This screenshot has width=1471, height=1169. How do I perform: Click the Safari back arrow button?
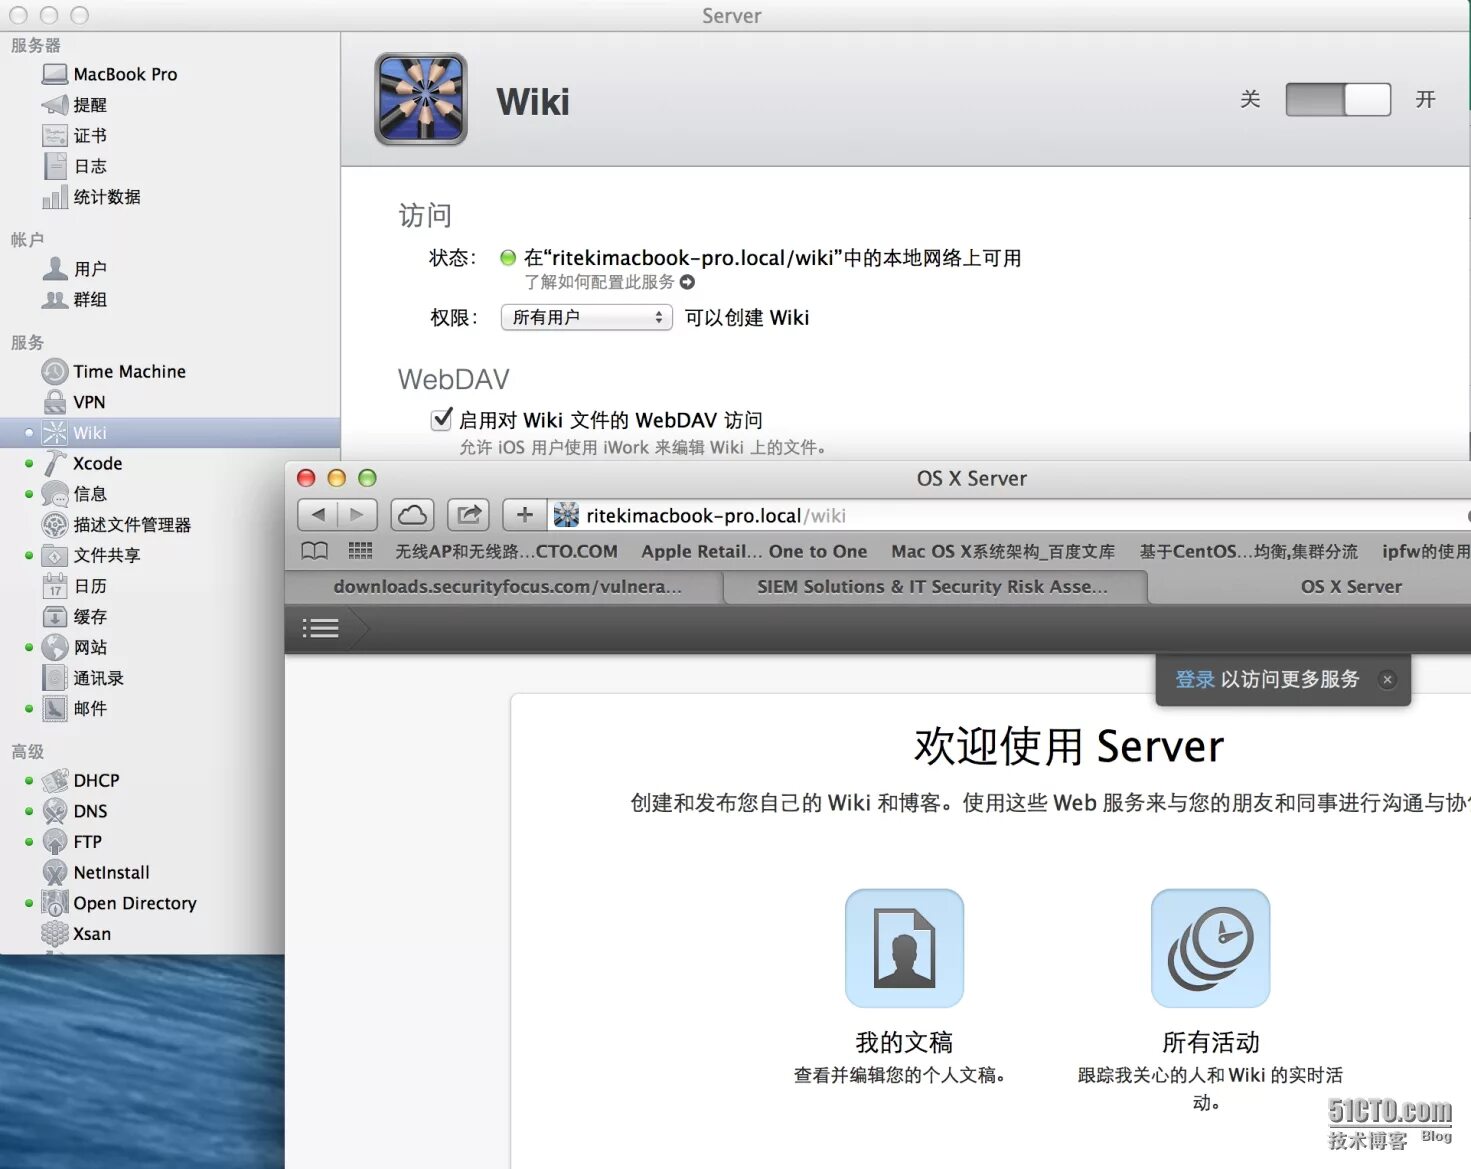pyautogui.click(x=318, y=515)
